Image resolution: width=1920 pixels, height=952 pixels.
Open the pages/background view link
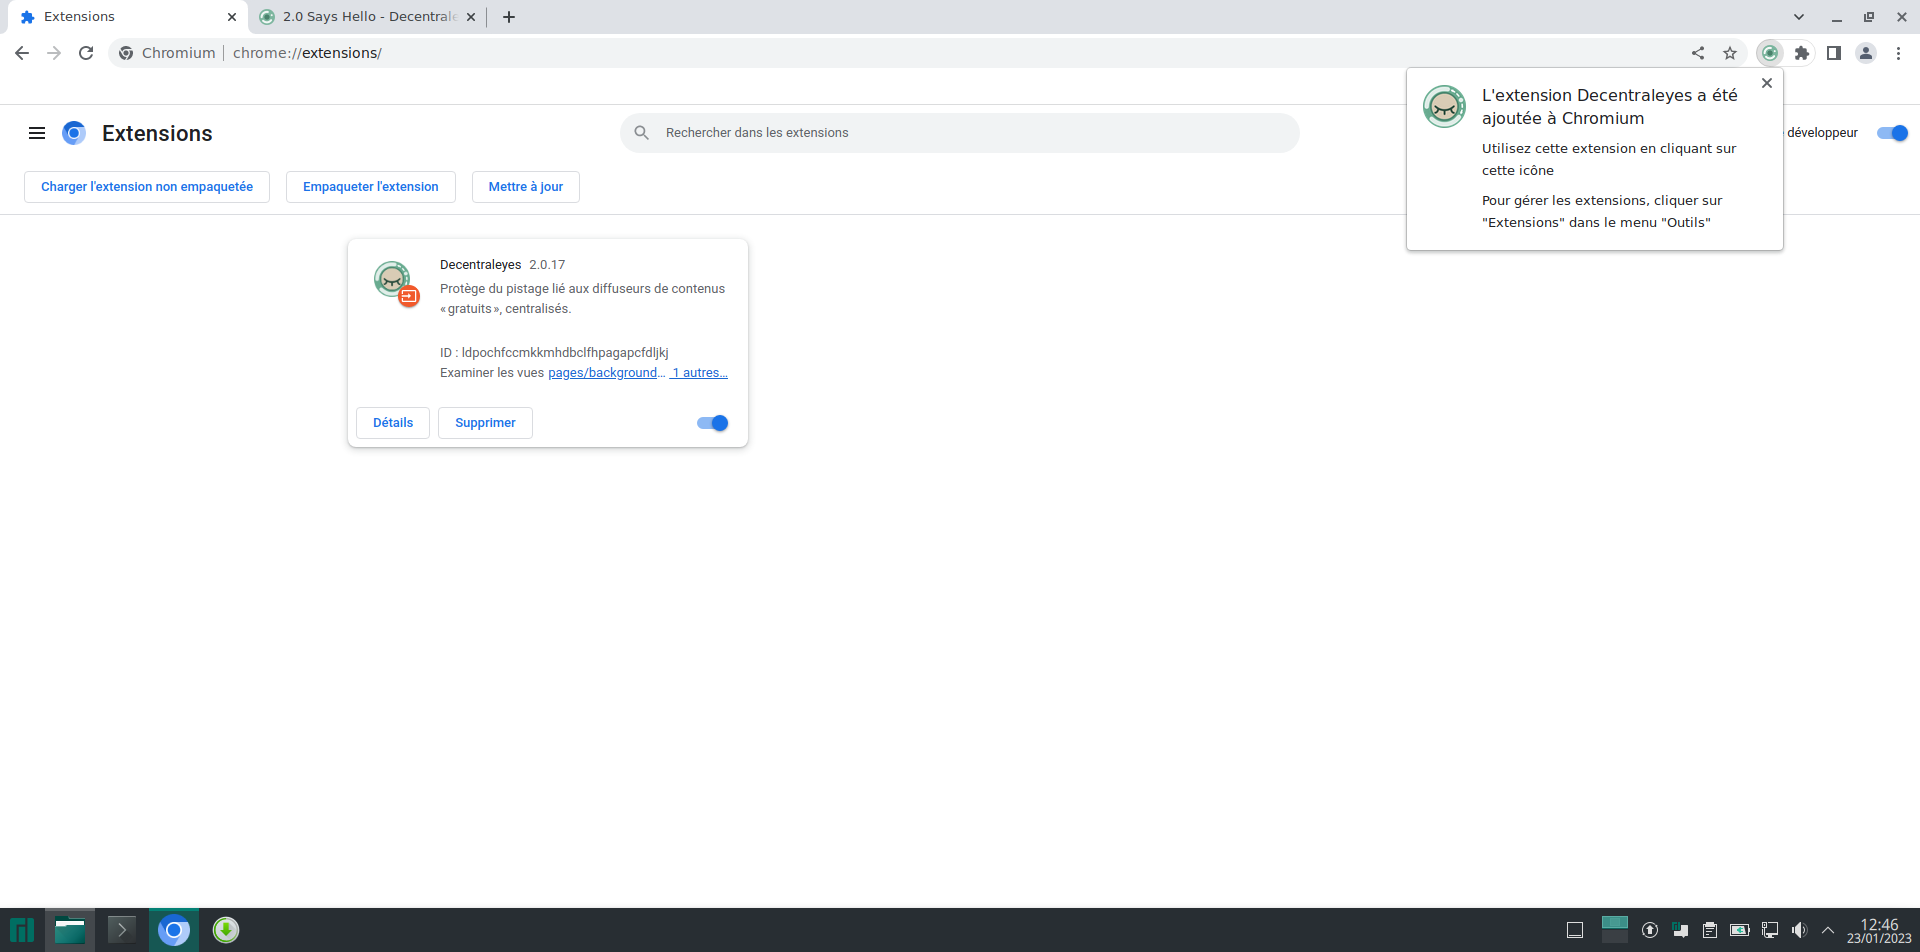[x=605, y=373]
